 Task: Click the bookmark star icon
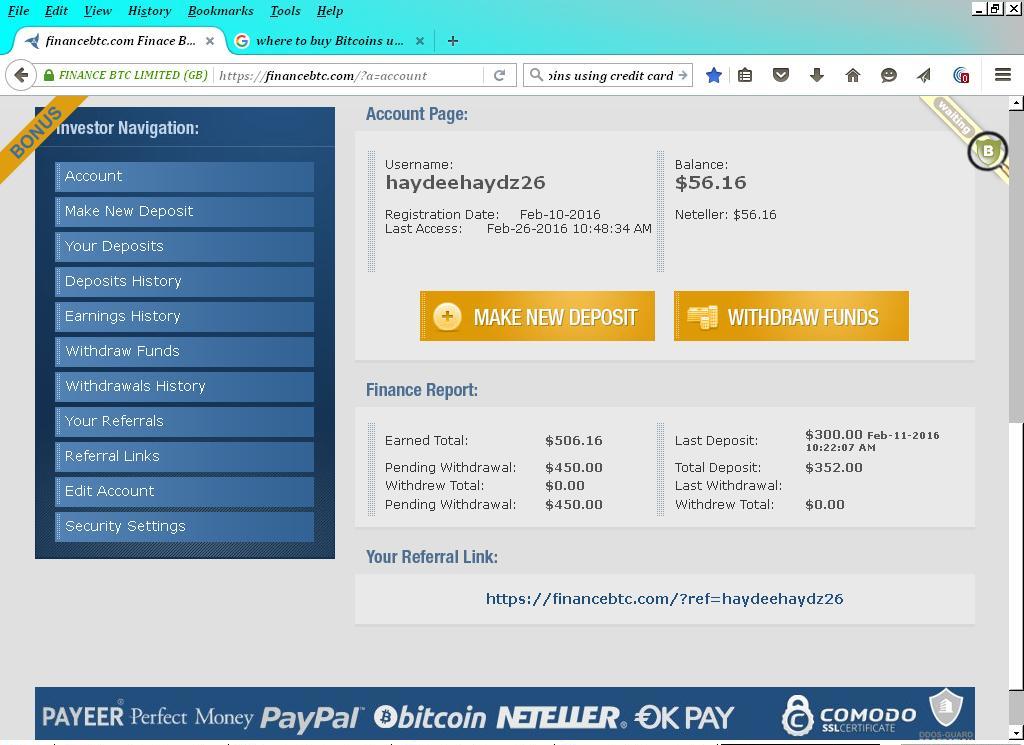click(714, 75)
